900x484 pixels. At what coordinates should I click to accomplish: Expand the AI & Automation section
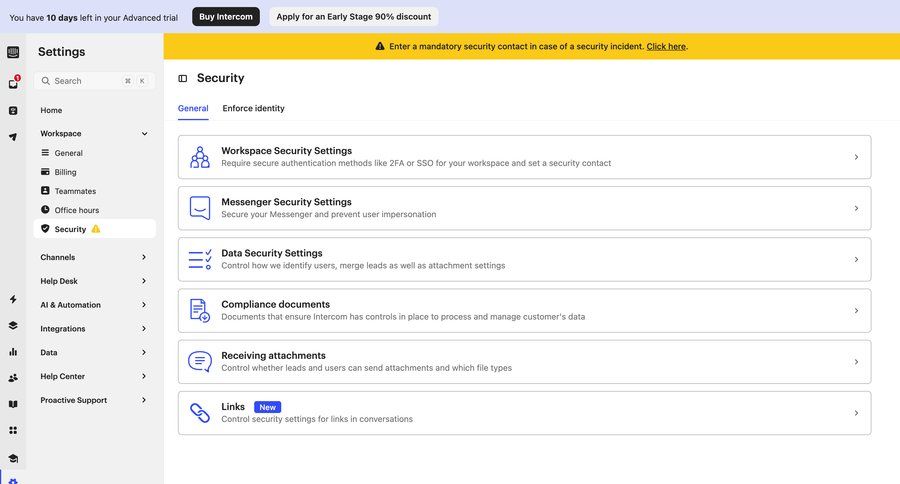pyautogui.click(x=144, y=305)
